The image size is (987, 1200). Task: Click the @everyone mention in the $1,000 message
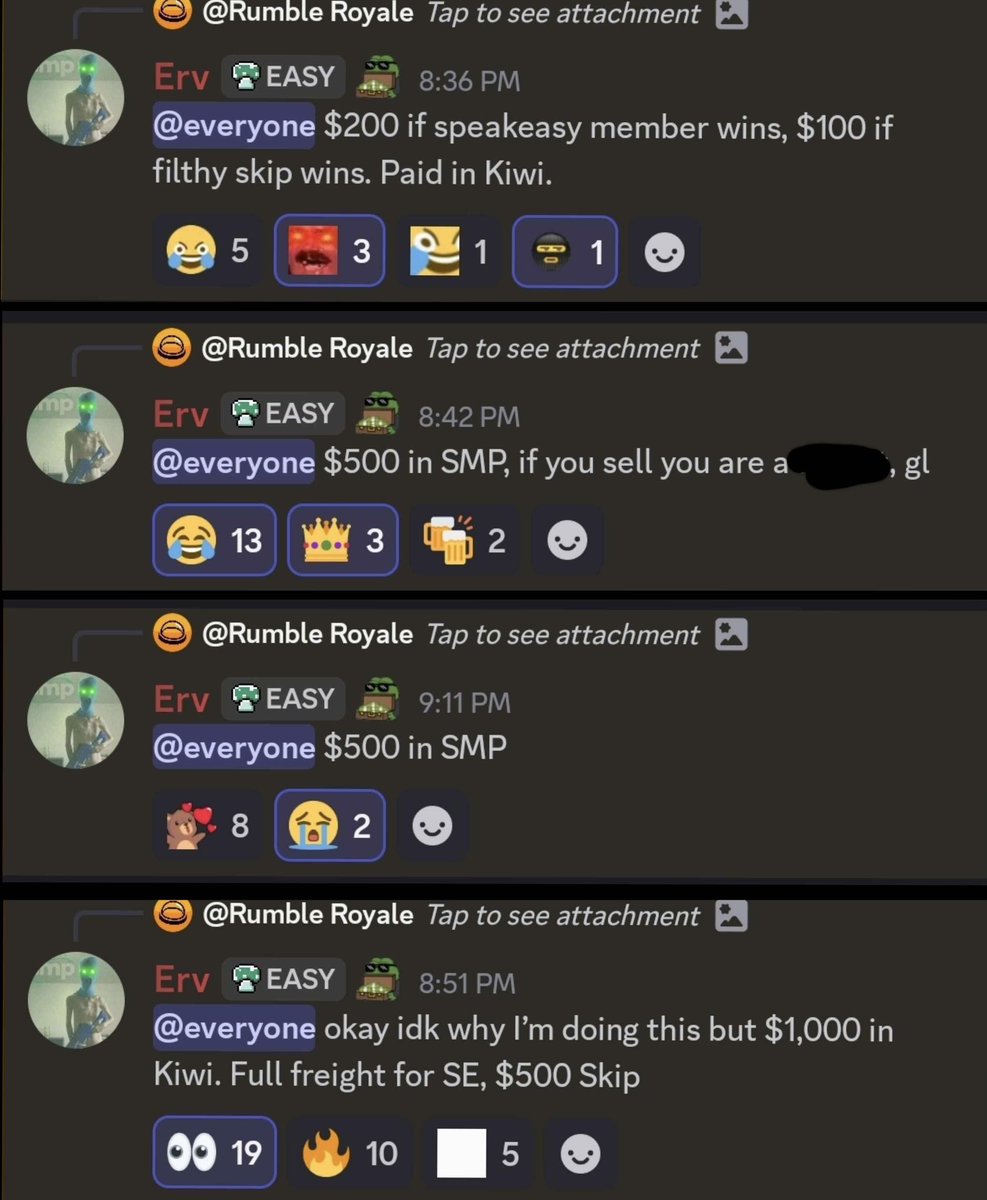234,1029
